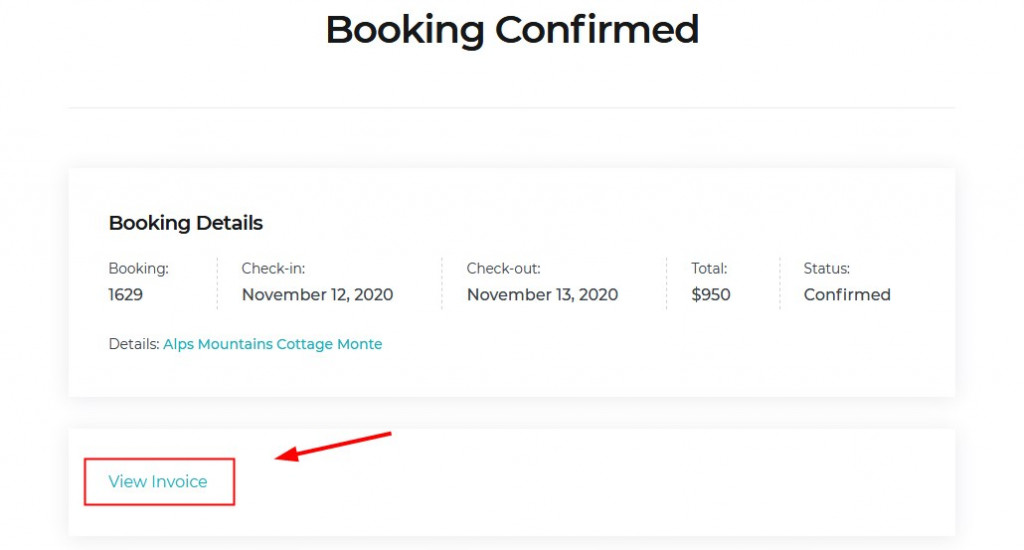
Task: Click the red arrow annotation
Action: tap(333, 446)
